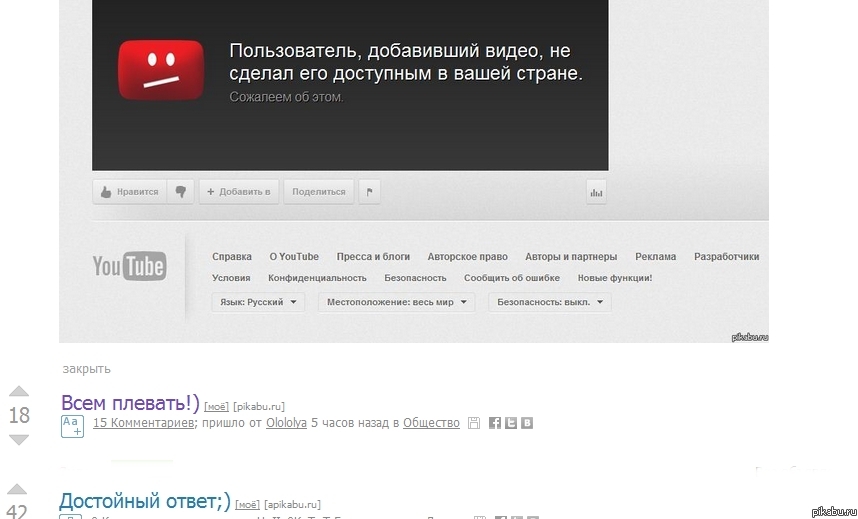The height and width of the screenshot is (519, 858).
Task: Click Сообщить об ошибке link
Action: tap(512, 278)
